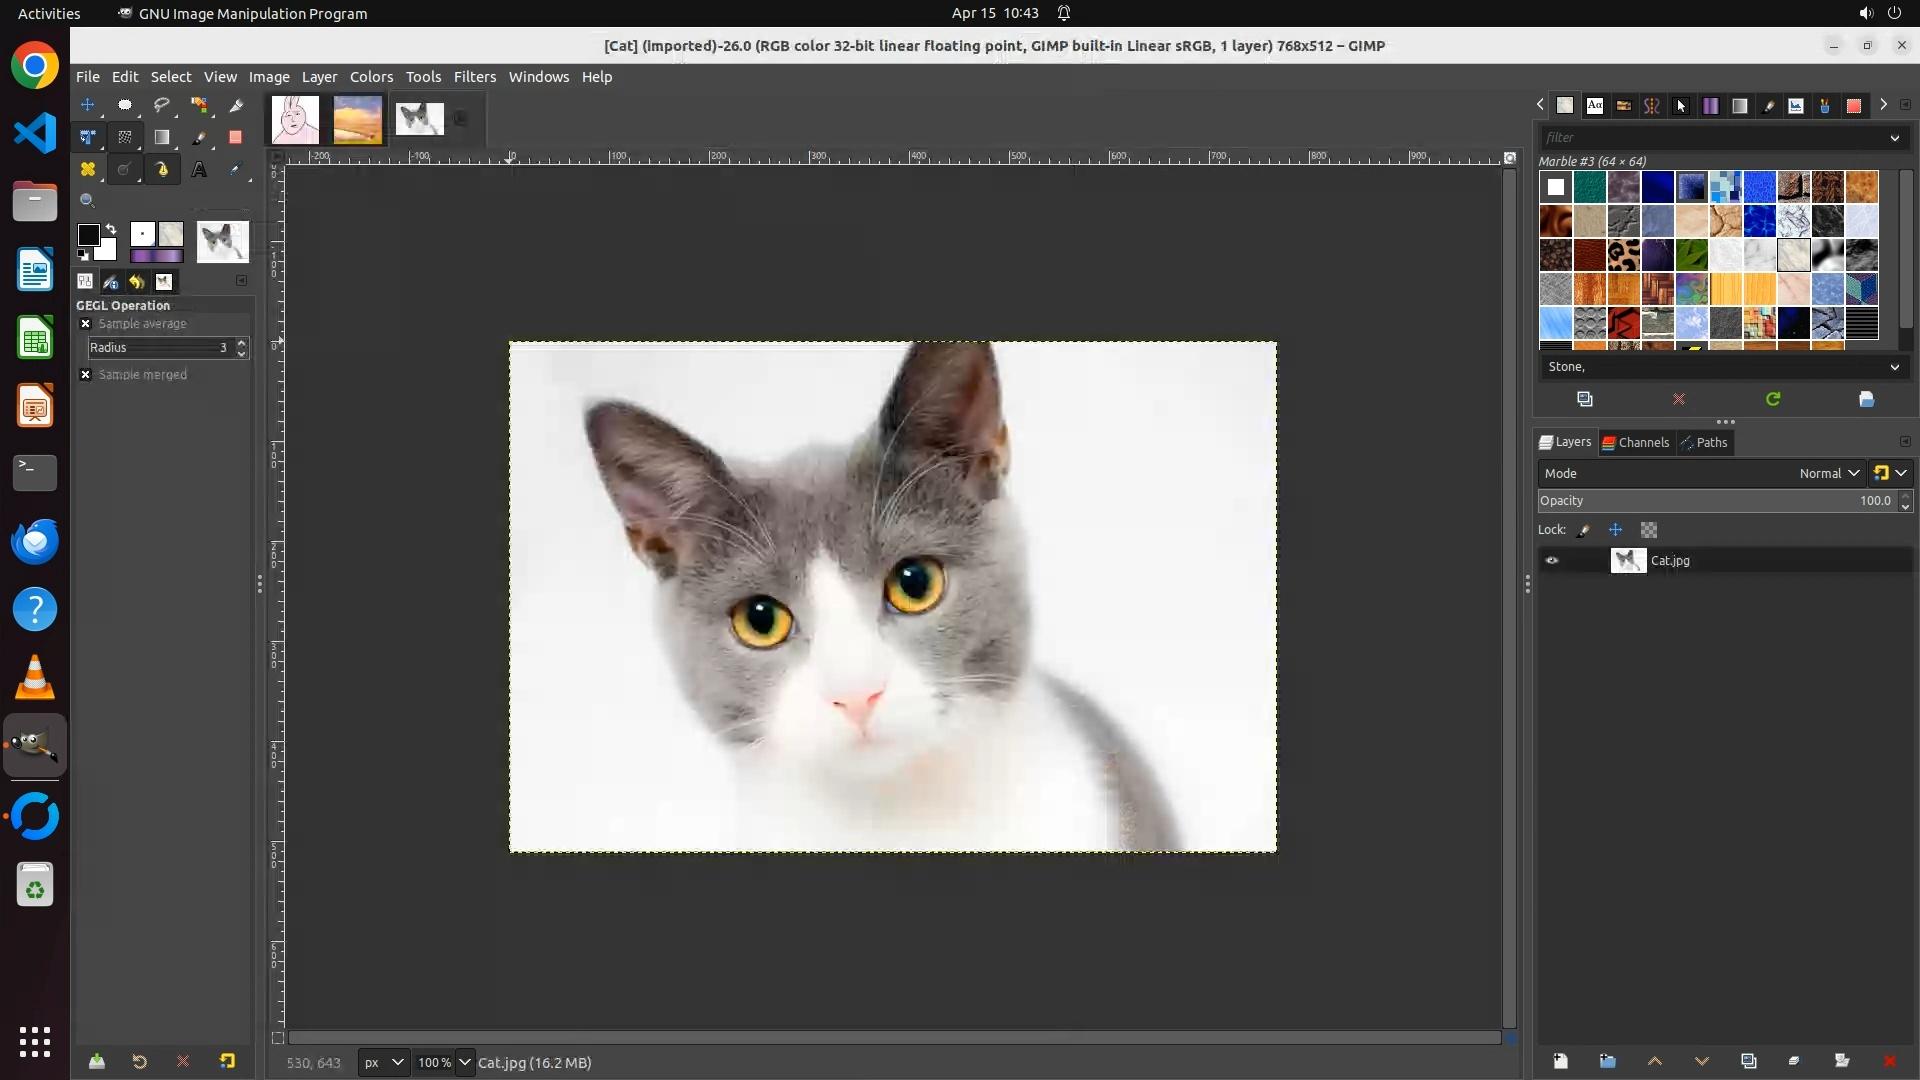Viewport: 1920px width, 1080px height.
Task: Select the Gradient tool
Action: (162, 138)
